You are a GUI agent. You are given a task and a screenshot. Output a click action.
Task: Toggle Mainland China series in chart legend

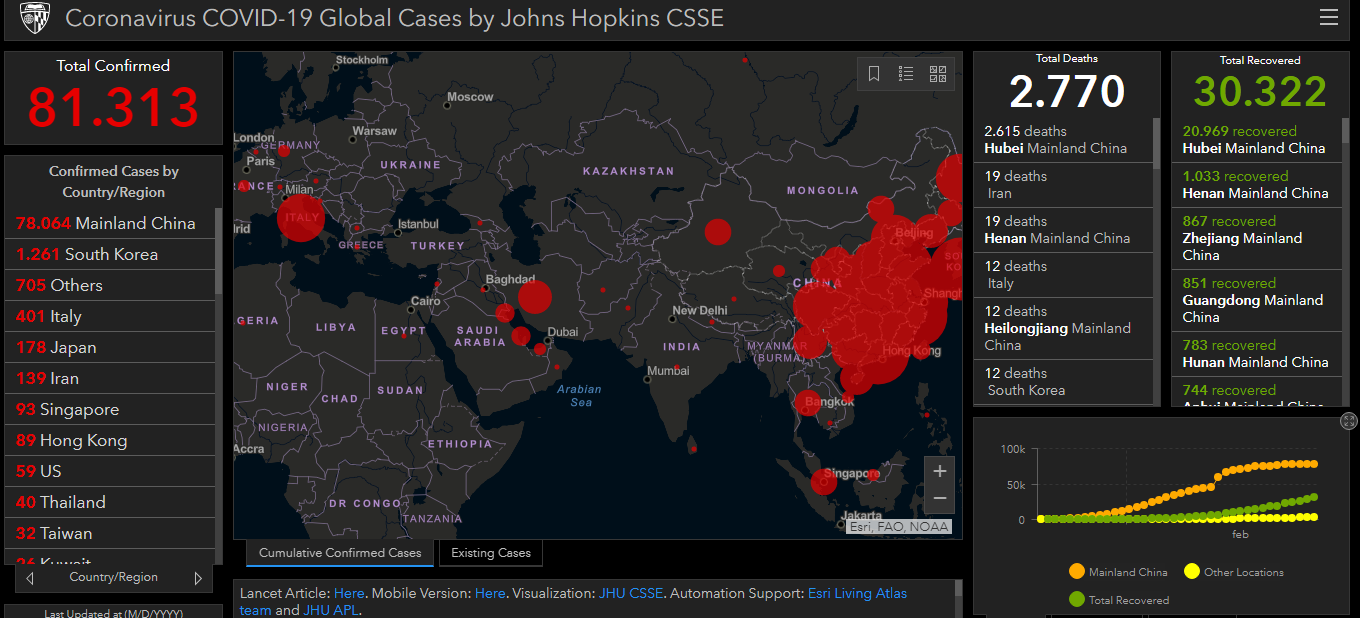coord(1117,572)
